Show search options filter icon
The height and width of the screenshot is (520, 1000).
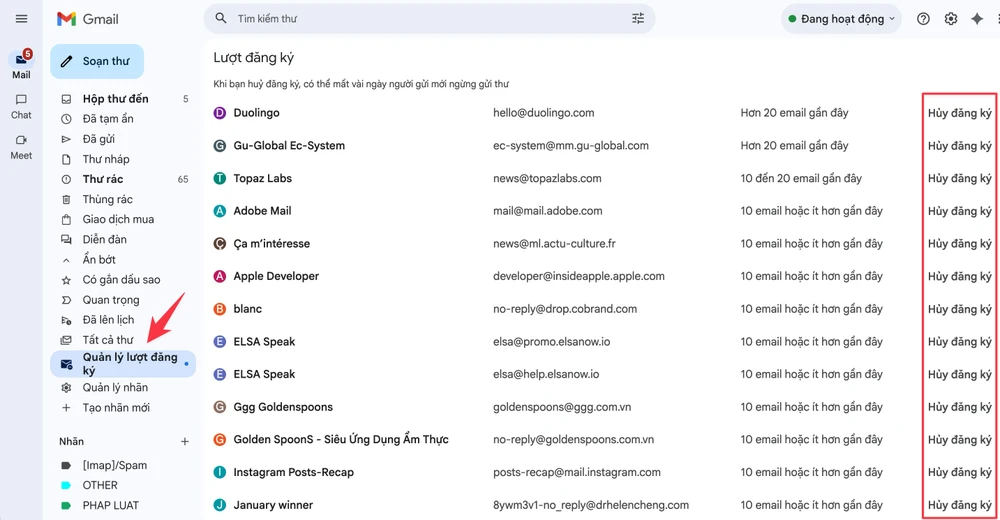pos(638,19)
